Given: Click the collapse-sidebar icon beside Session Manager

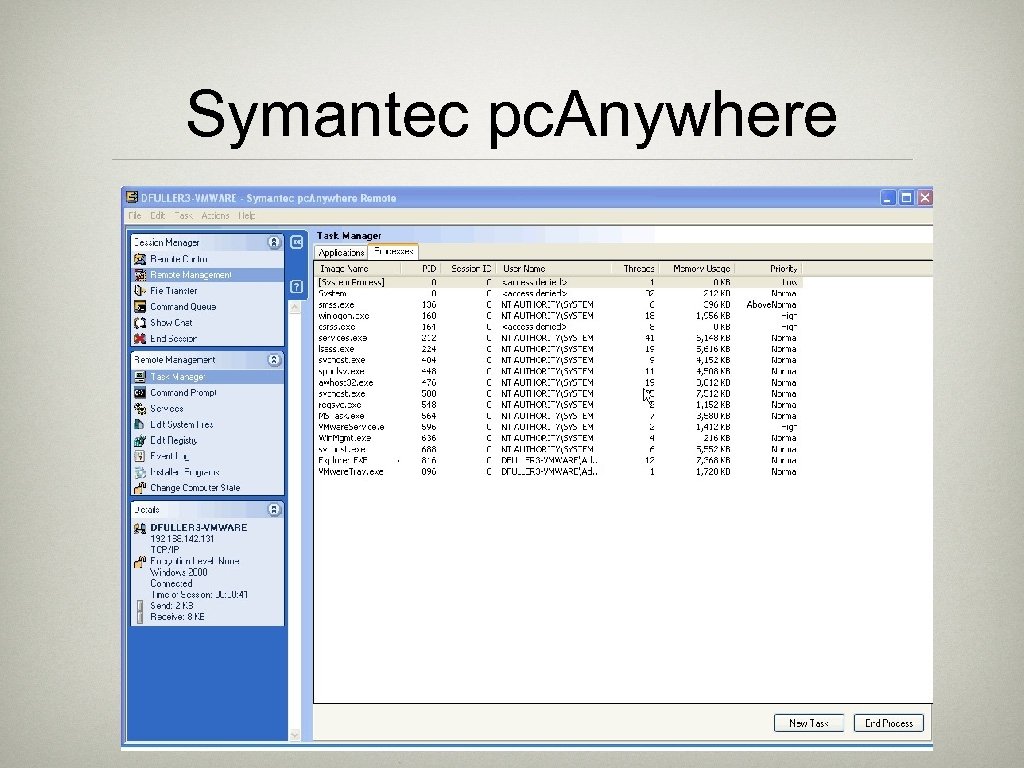Looking at the screenshot, I should click(x=296, y=242).
